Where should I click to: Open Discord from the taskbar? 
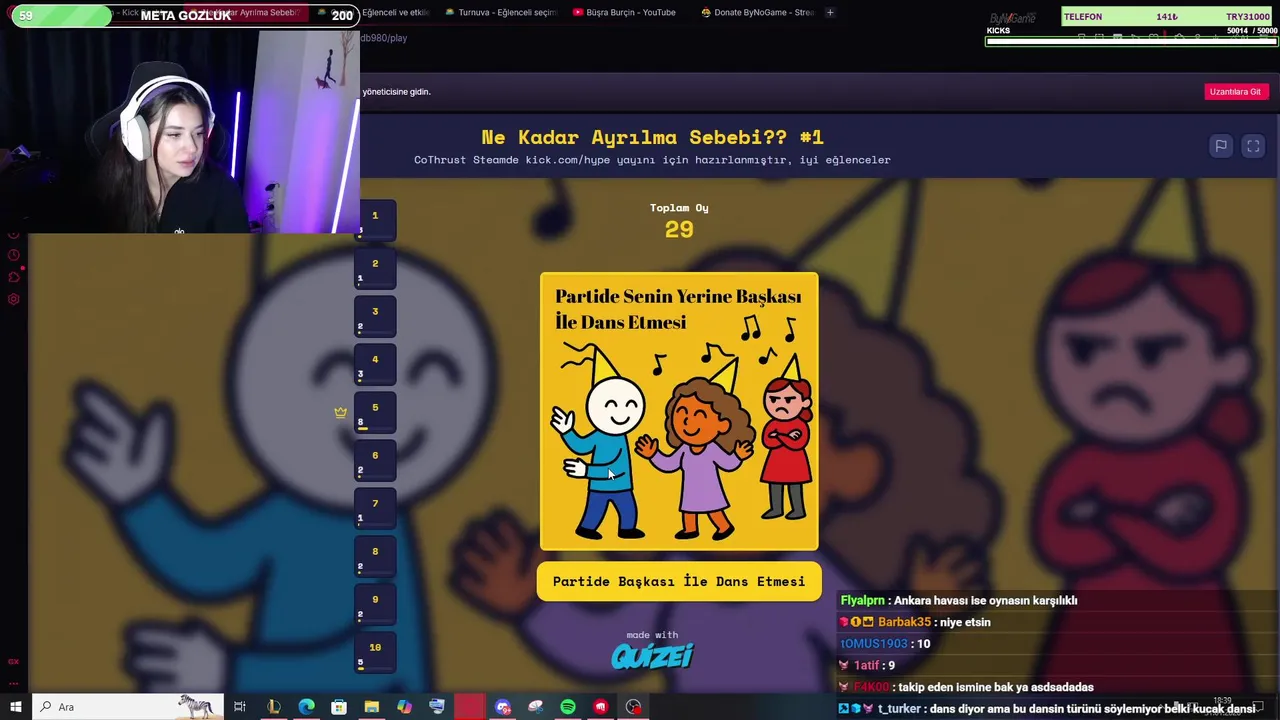pos(502,707)
